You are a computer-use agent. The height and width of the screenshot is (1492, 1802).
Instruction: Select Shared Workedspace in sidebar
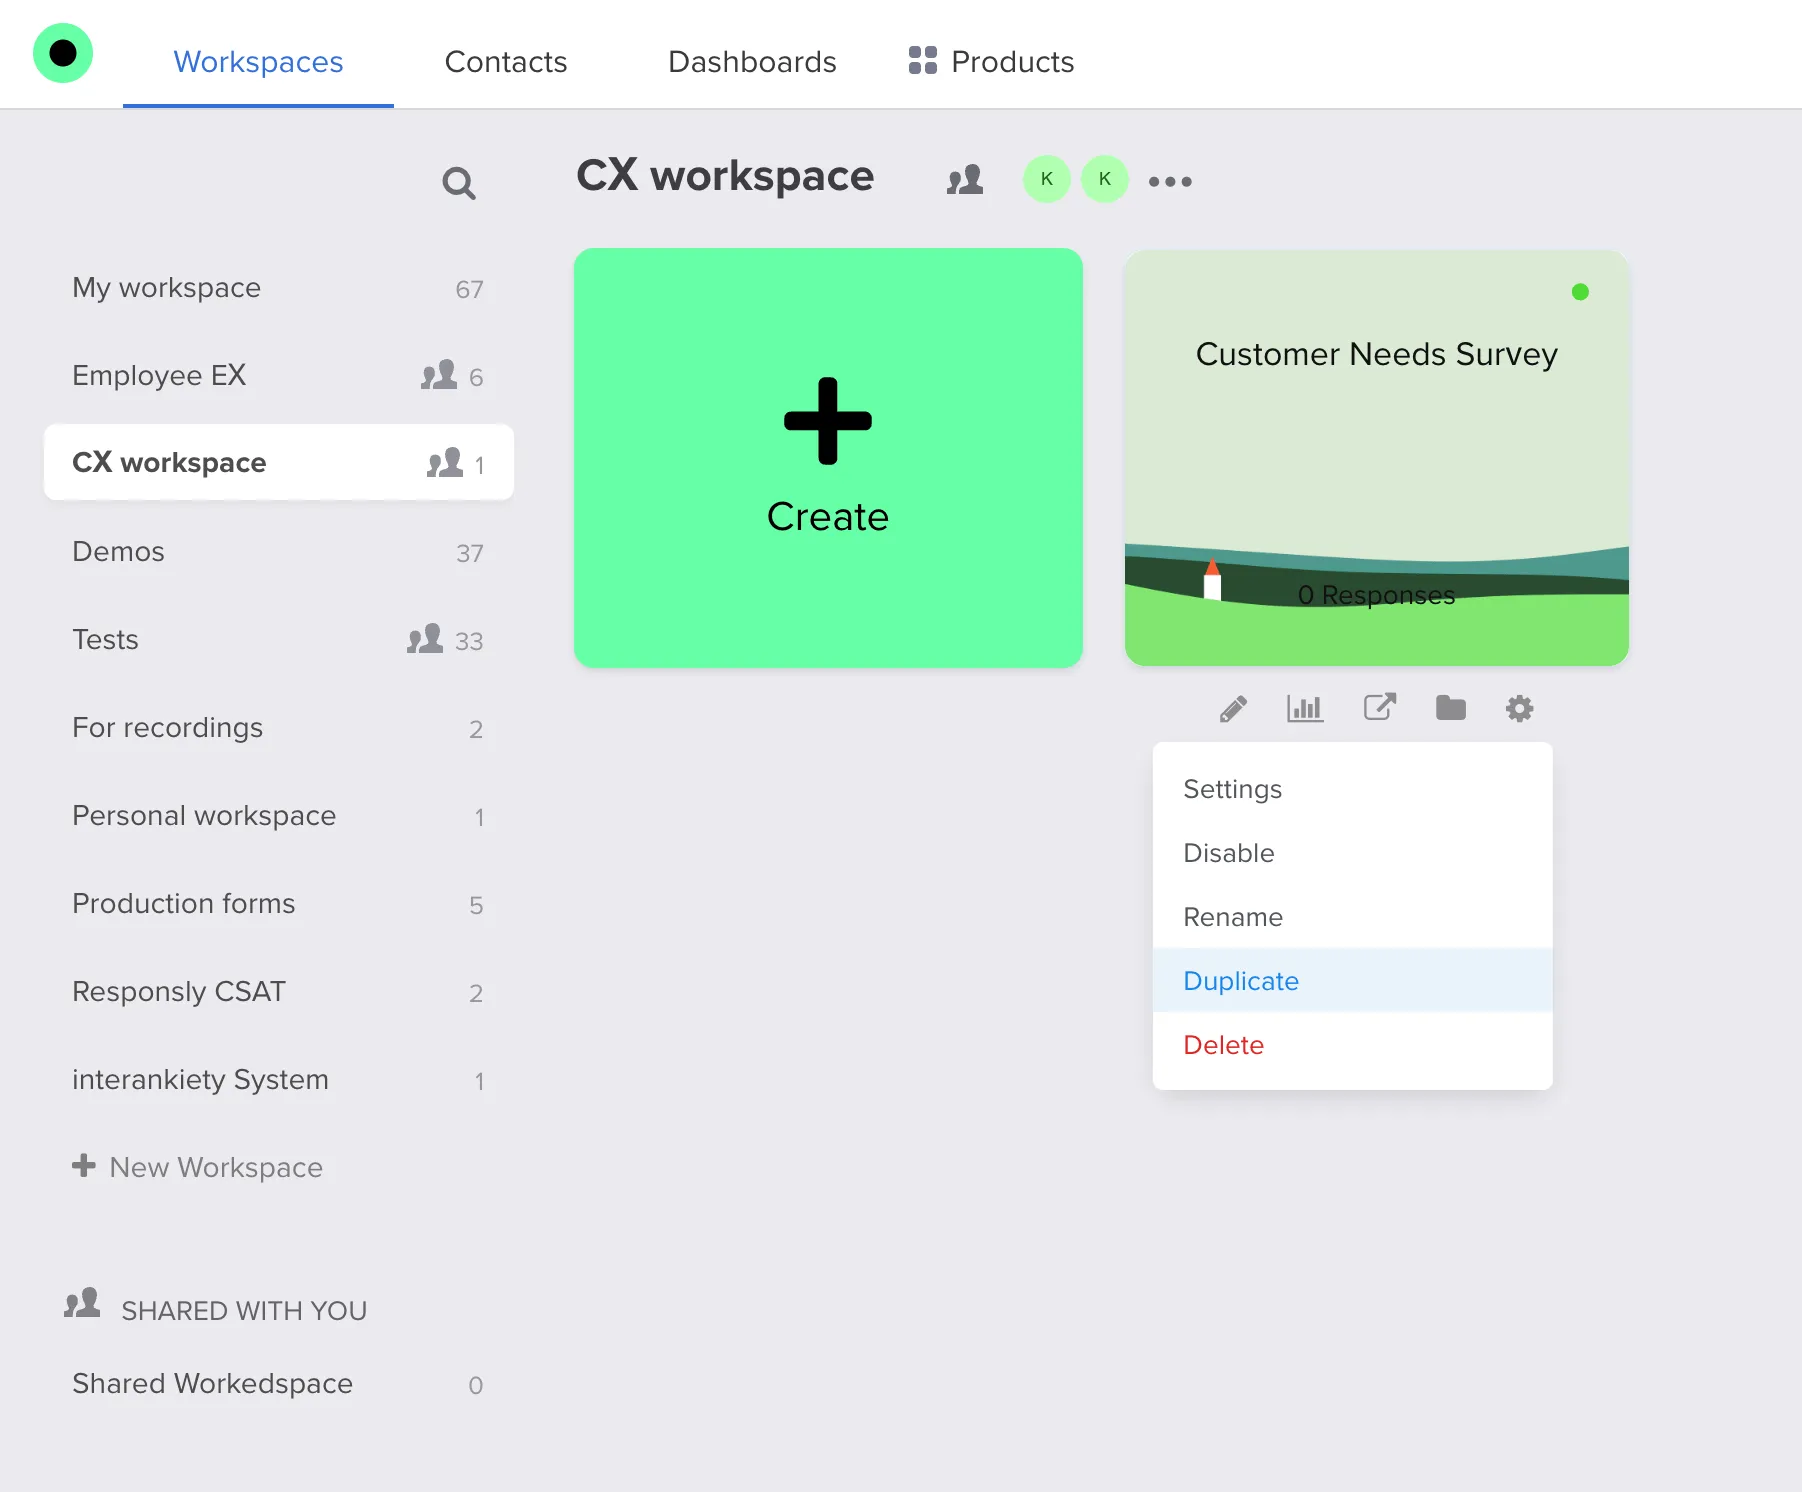(278, 1384)
